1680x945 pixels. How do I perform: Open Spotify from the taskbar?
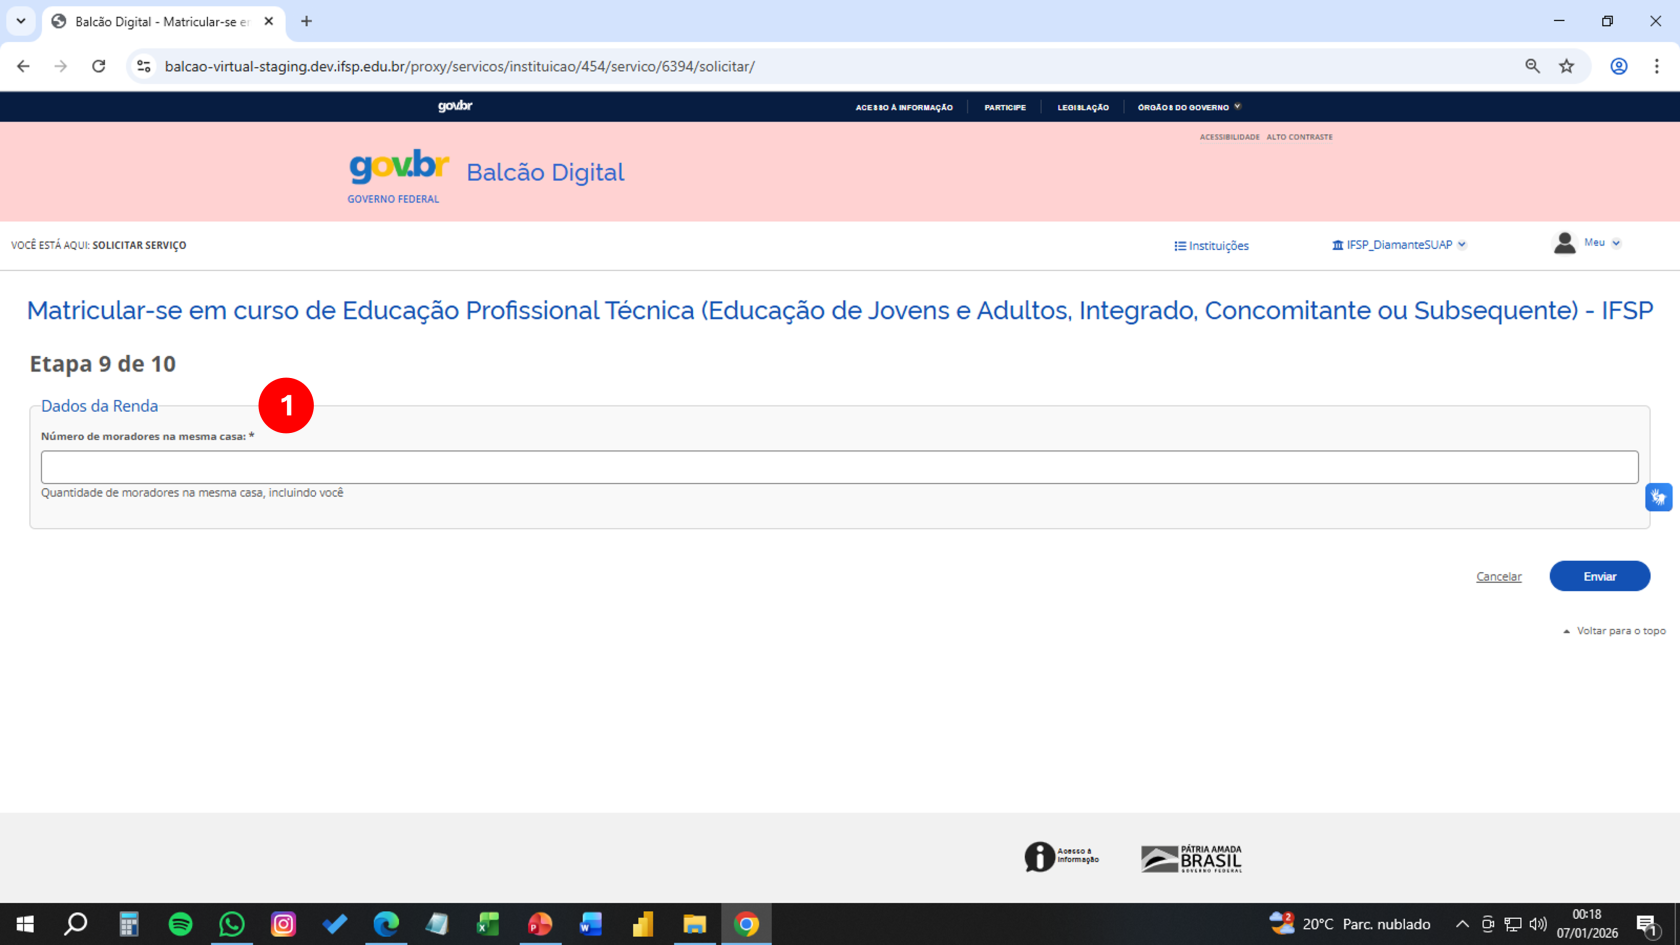tap(180, 924)
